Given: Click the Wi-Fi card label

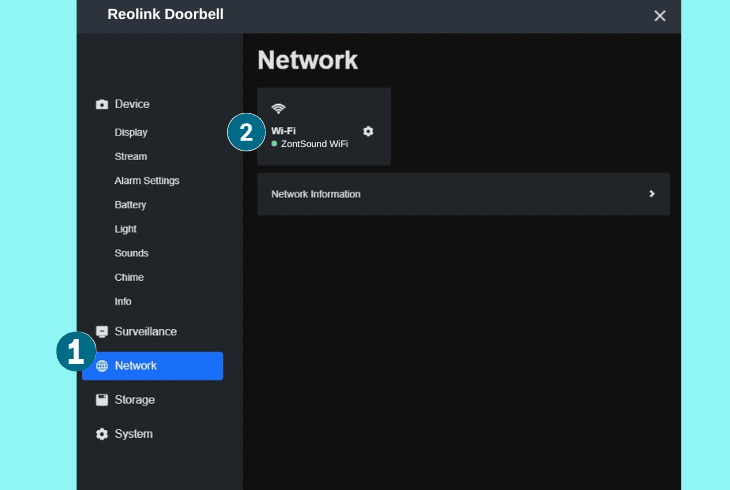Looking at the screenshot, I should point(284,131).
